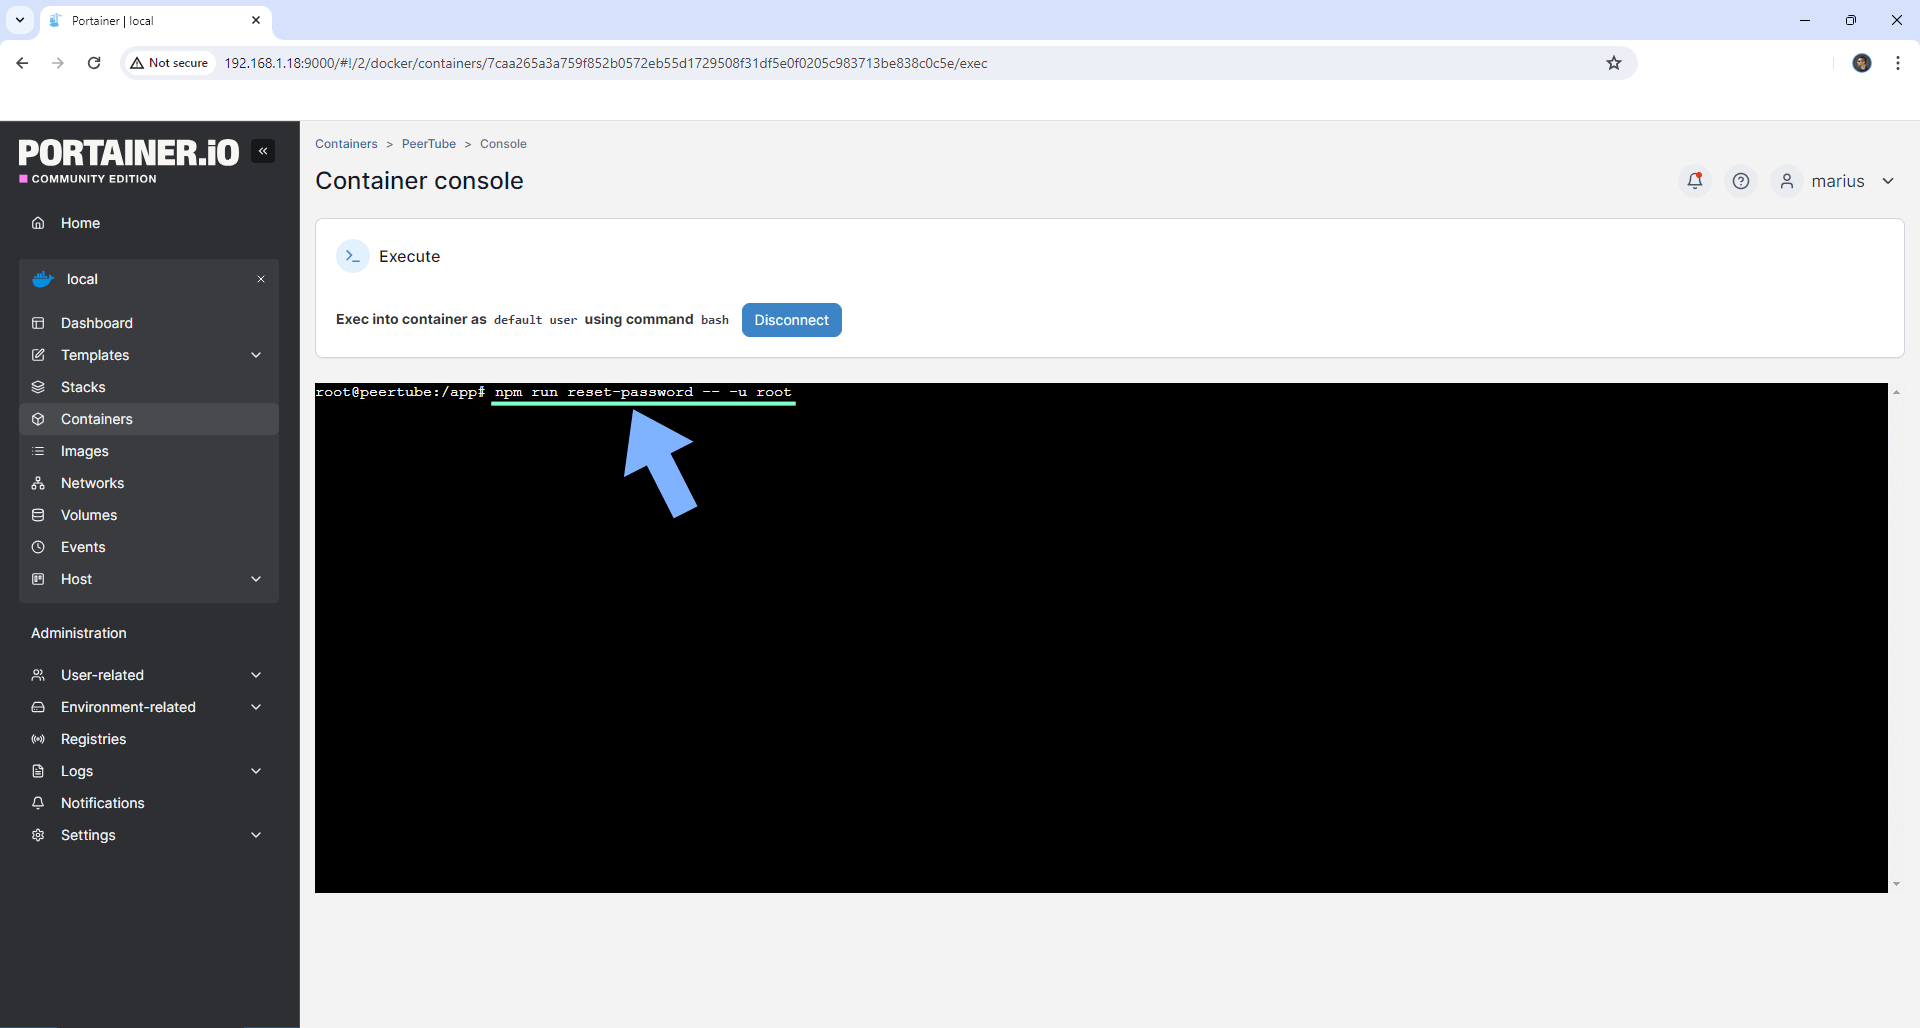This screenshot has width=1920, height=1028.
Task: Open the Containers section
Action: pyautogui.click(x=97, y=419)
